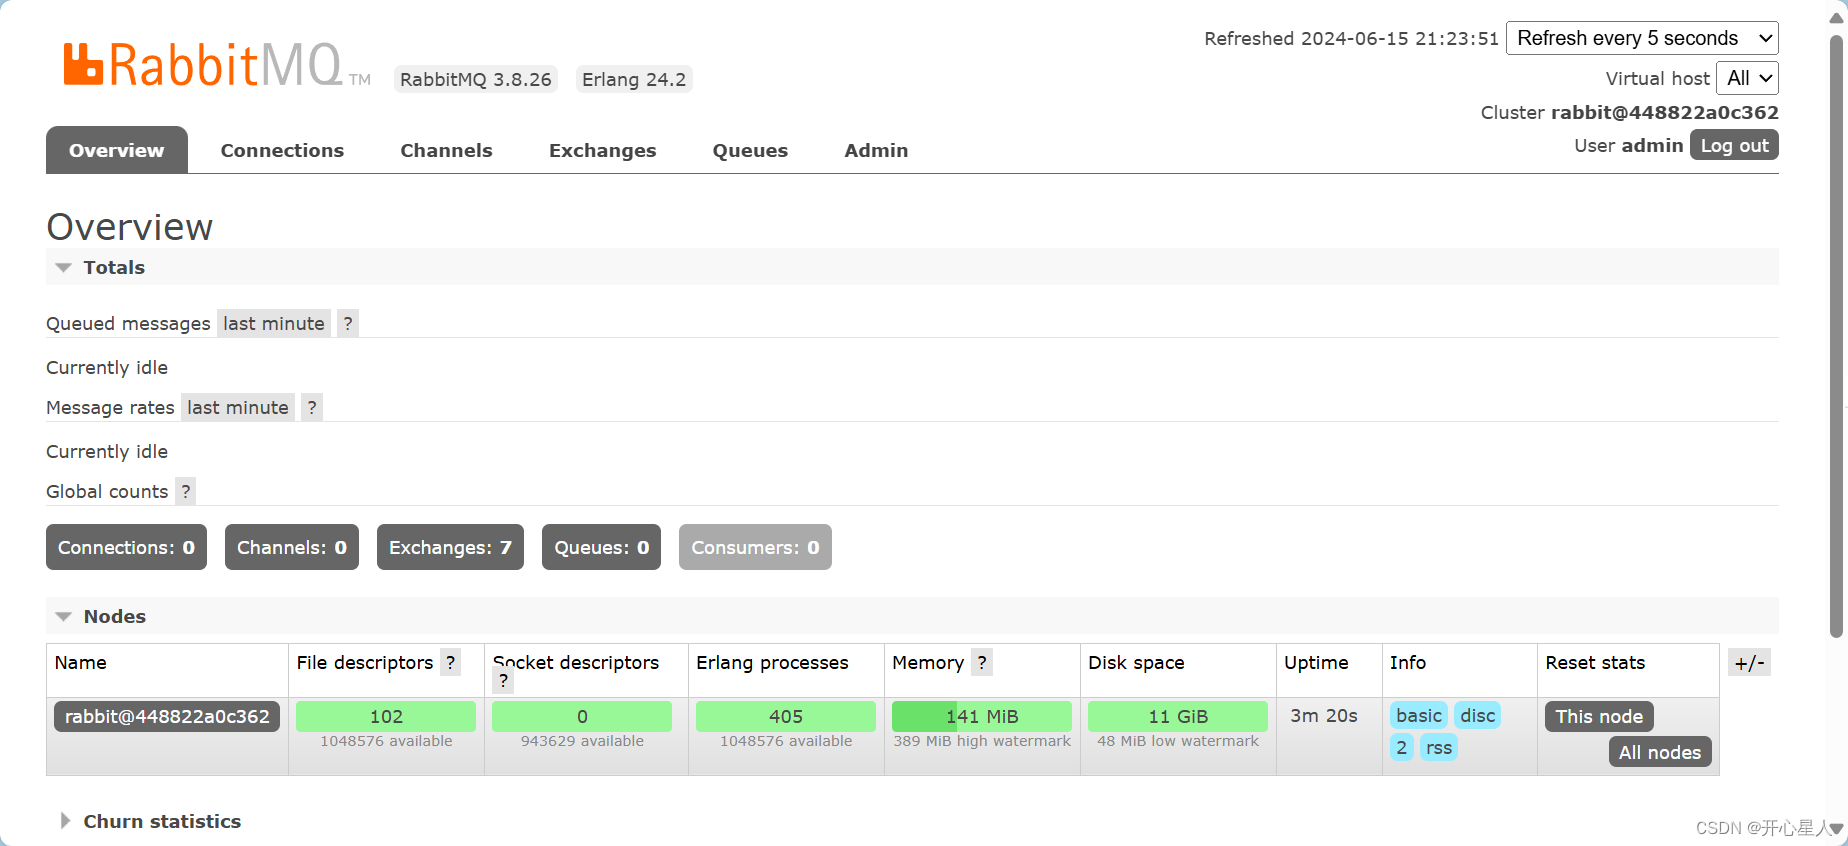Change Message rates last minute range
Viewport: 1848px width, 846px height.
pyautogui.click(x=238, y=407)
